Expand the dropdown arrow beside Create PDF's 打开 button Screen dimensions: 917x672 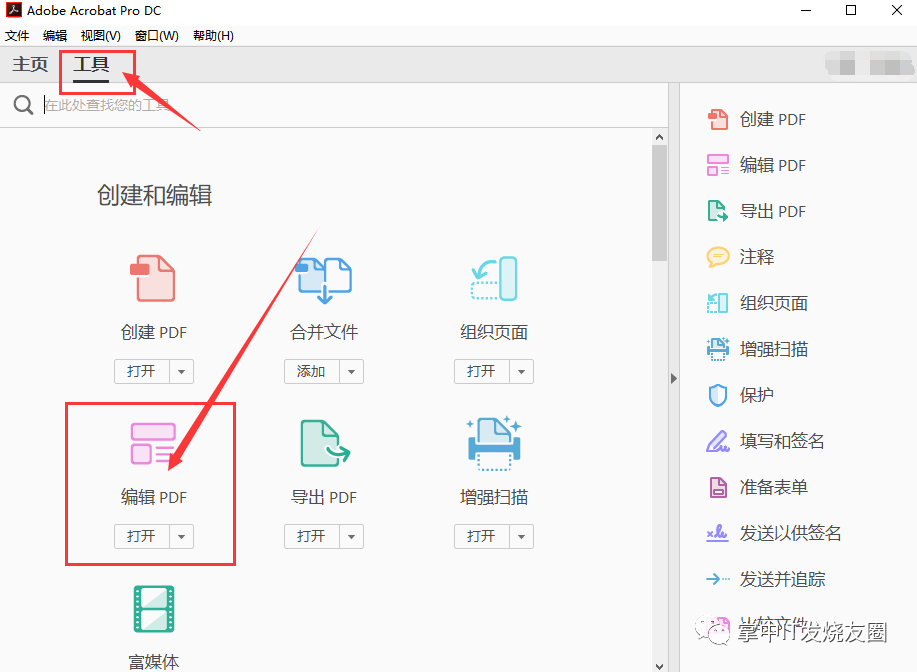(x=181, y=371)
